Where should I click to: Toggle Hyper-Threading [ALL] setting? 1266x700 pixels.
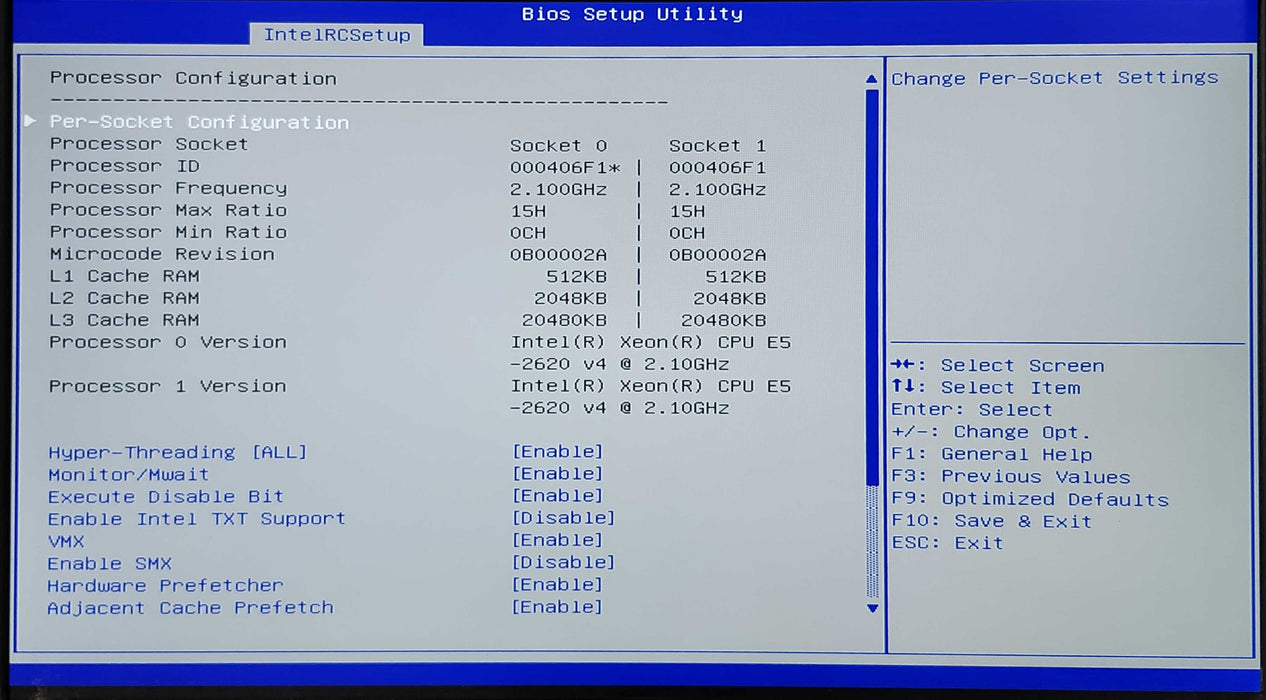559,452
